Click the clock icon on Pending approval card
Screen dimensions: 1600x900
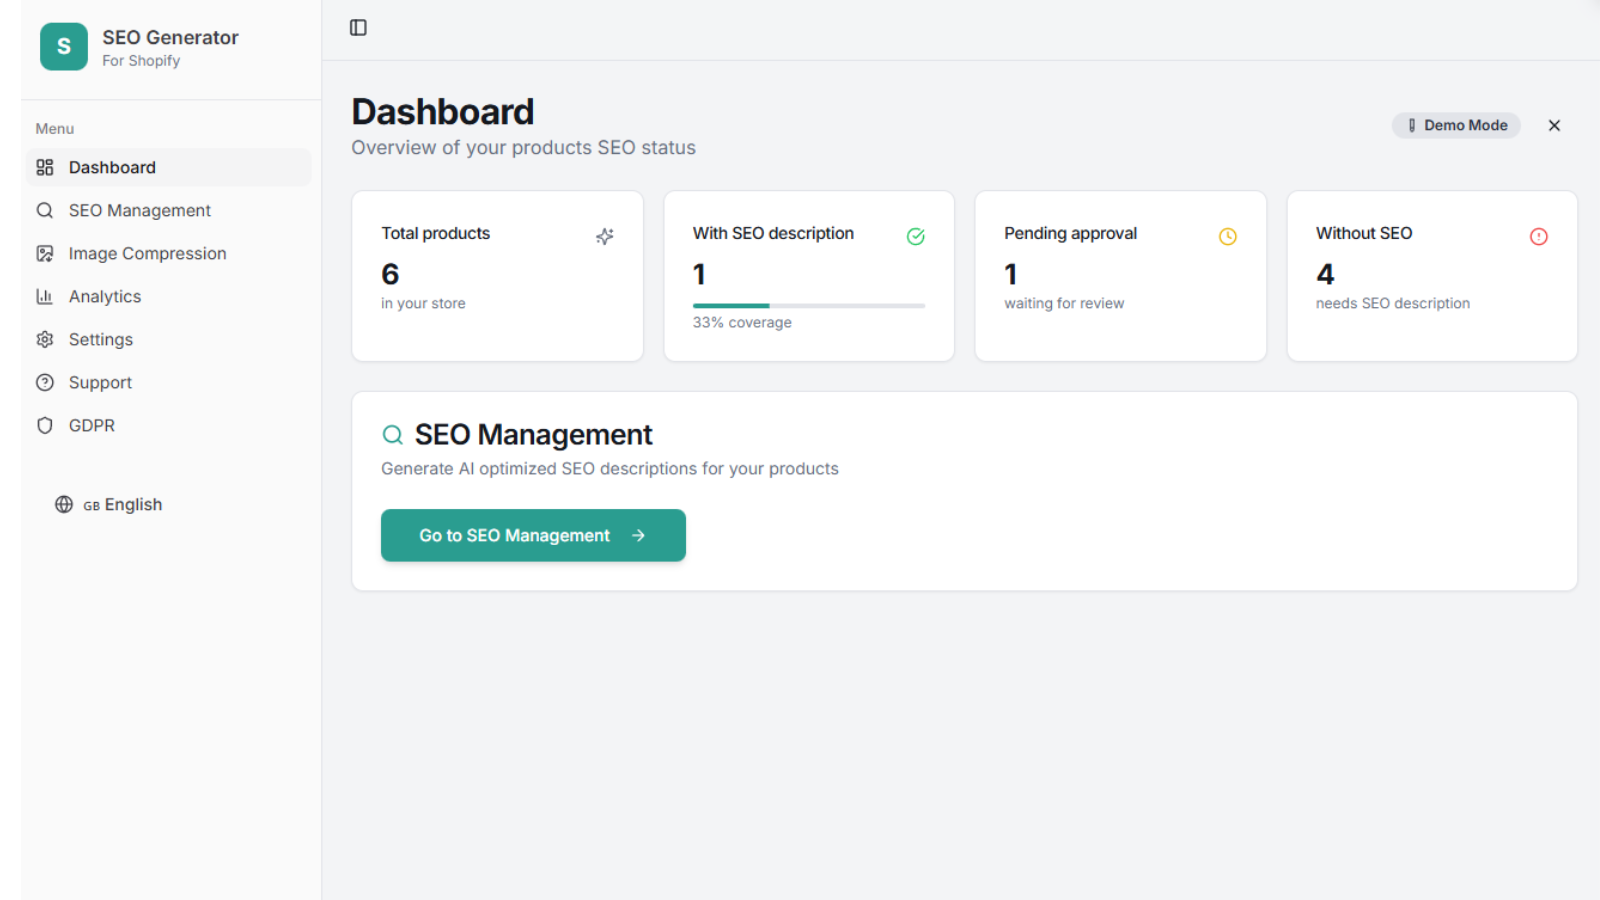tap(1227, 237)
